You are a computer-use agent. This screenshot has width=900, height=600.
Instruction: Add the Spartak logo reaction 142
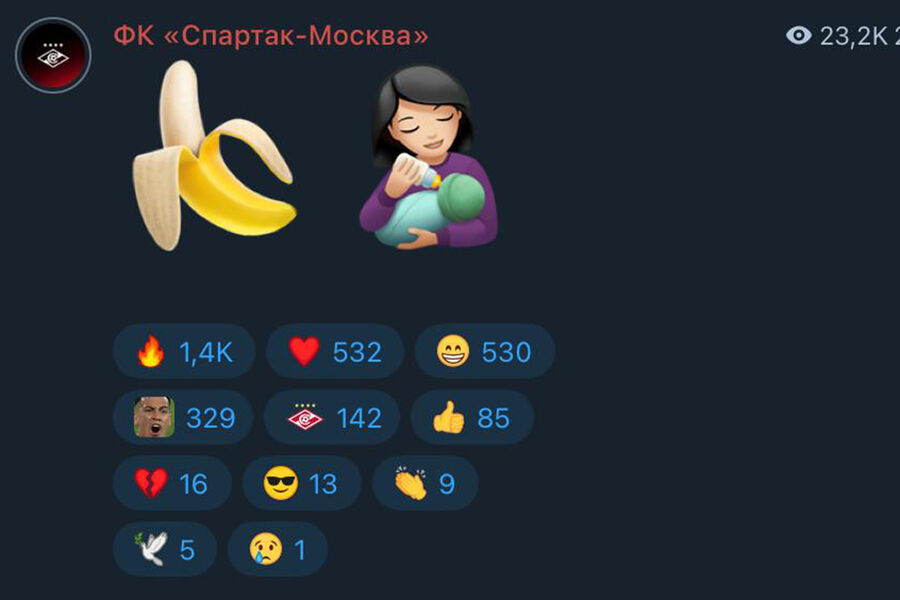click(332, 417)
